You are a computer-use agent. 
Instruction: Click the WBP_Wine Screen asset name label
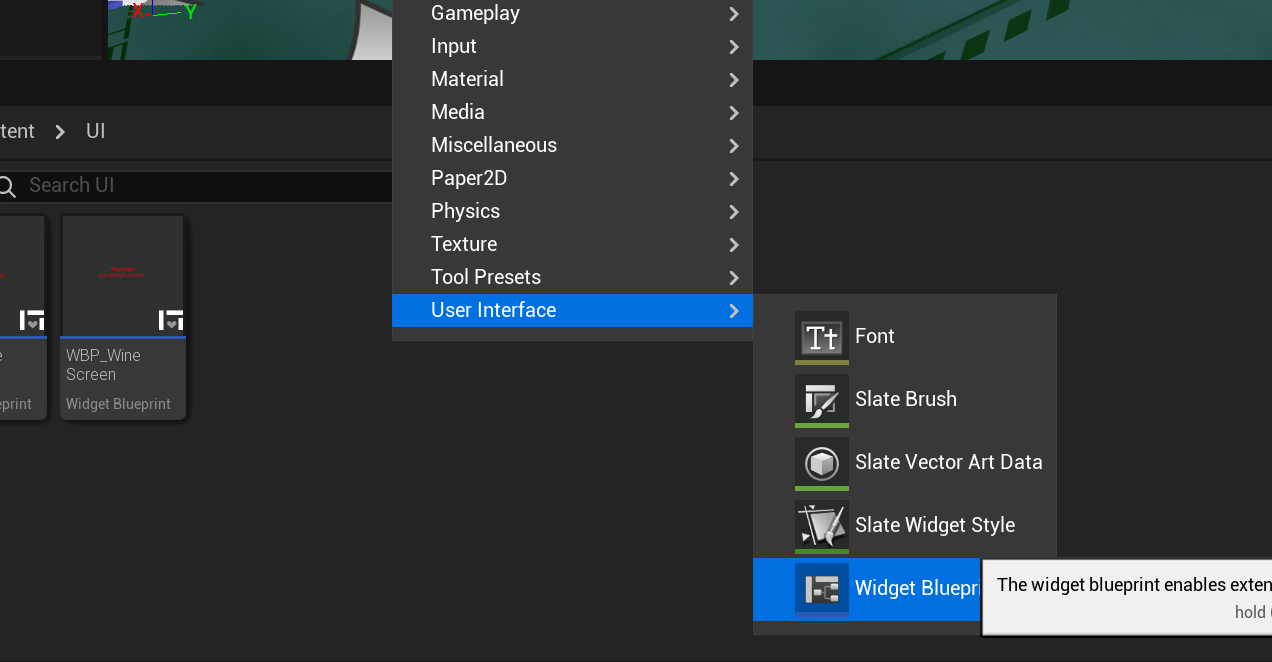(103, 365)
